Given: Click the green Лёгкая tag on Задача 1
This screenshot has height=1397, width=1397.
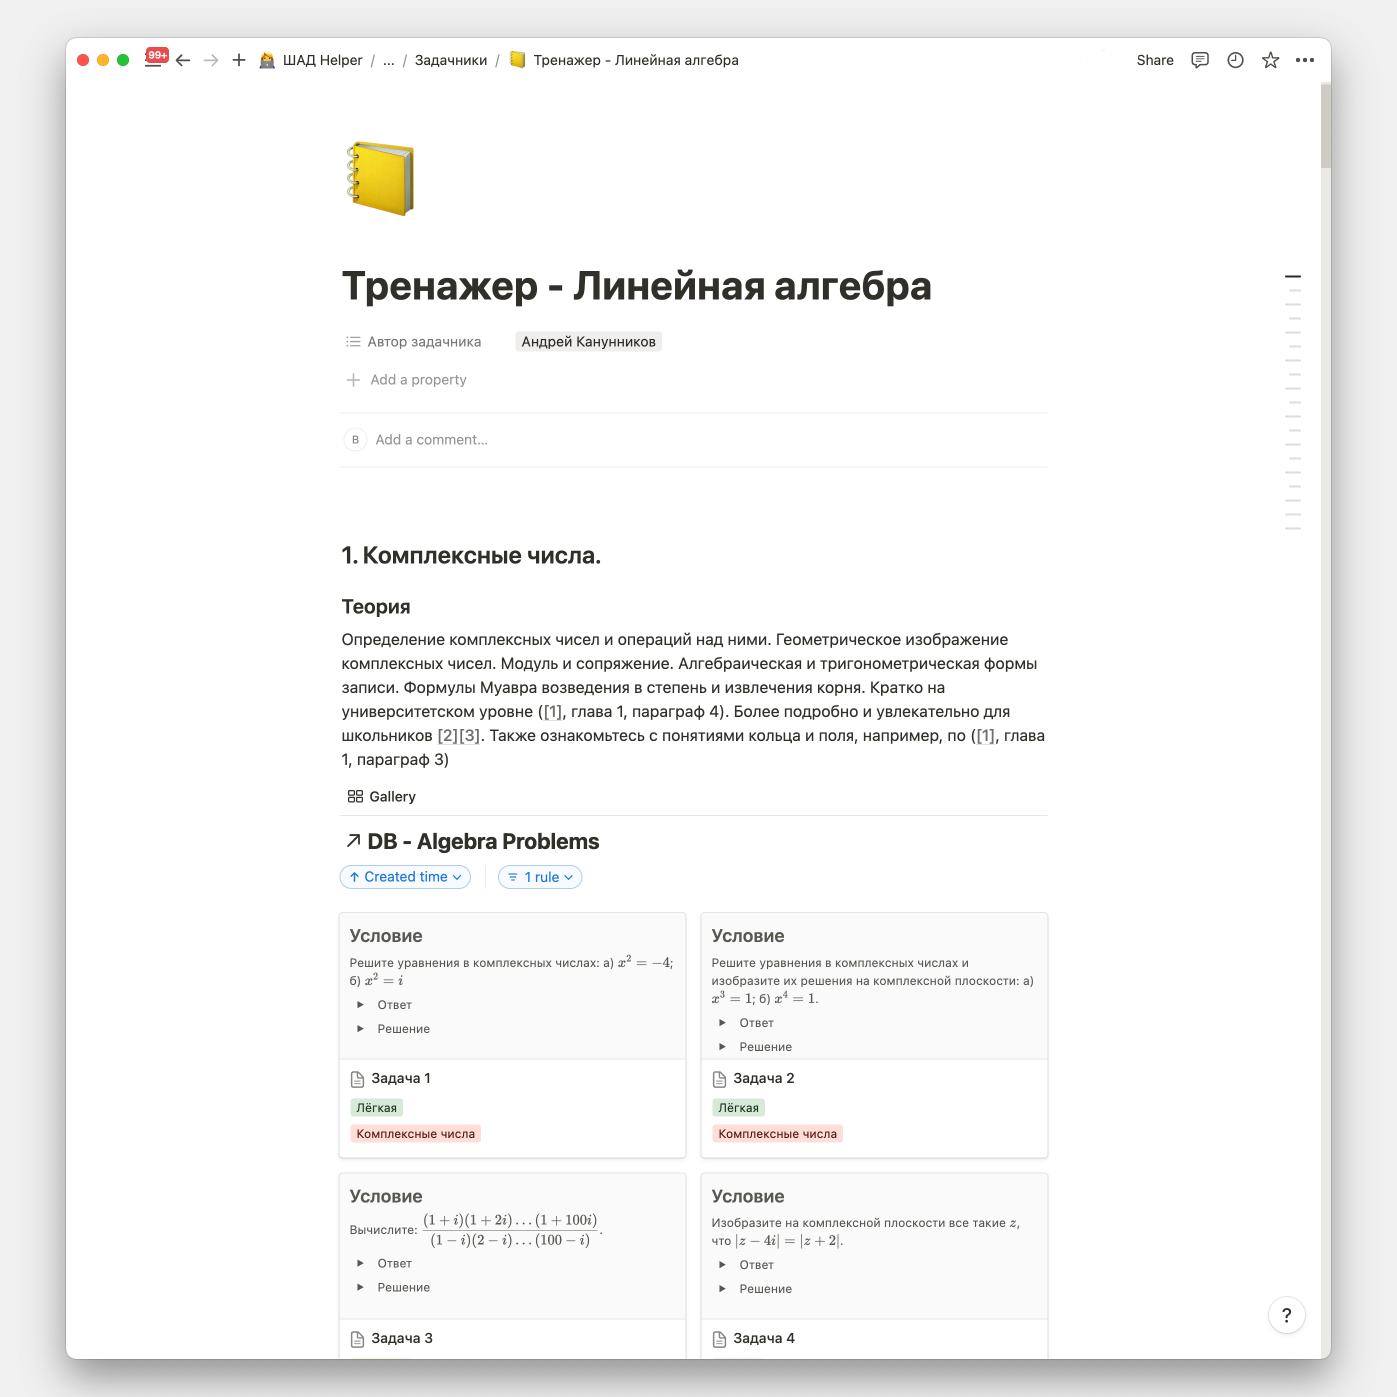Looking at the screenshot, I should [376, 1107].
